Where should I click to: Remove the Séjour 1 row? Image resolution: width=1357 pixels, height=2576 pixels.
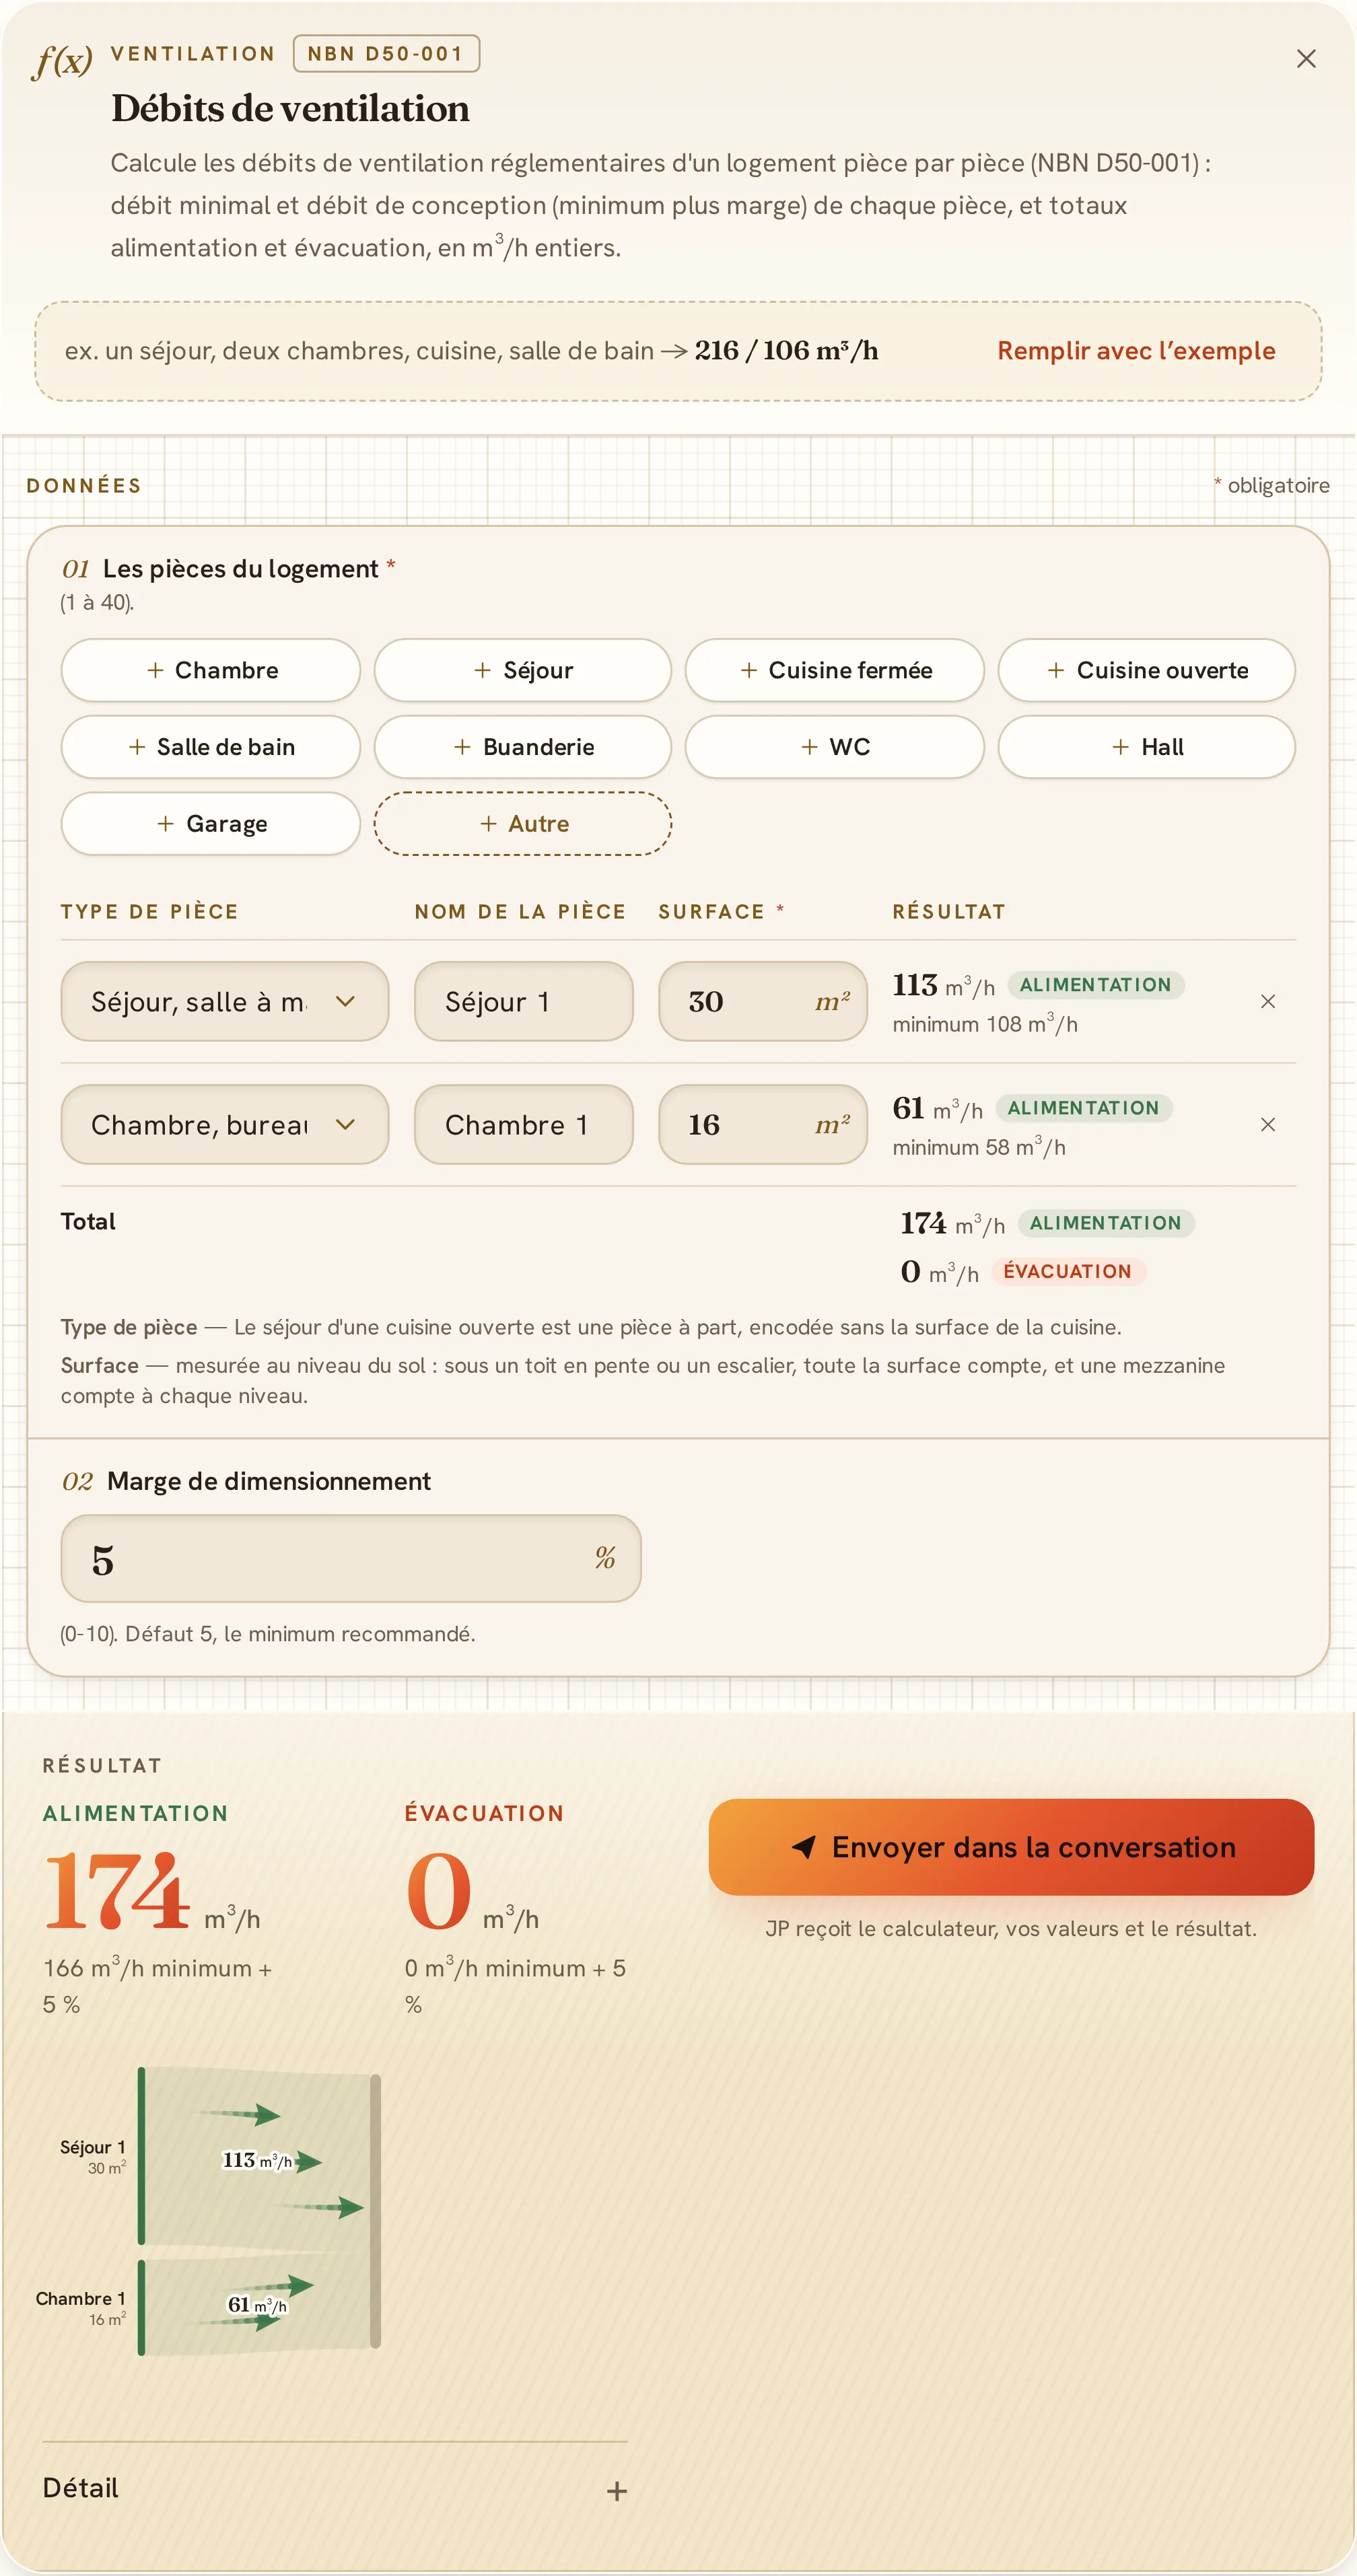coord(1267,1001)
